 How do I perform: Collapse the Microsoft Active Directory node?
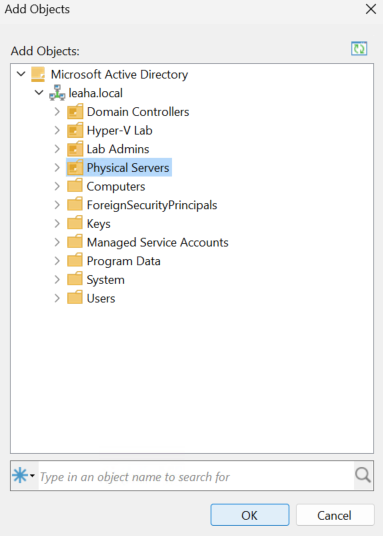pyautogui.click(x=21, y=74)
